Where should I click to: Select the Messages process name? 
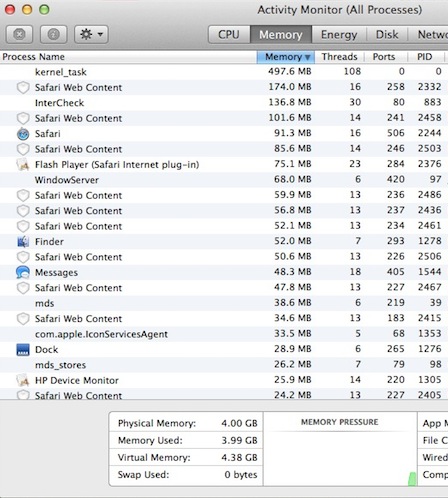tap(56, 272)
